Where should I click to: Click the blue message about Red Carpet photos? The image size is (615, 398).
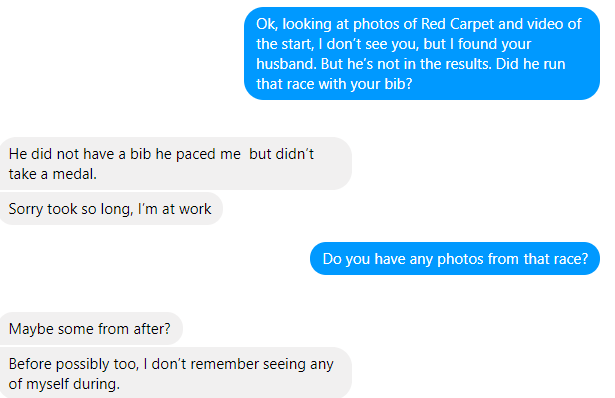coord(422,54)
